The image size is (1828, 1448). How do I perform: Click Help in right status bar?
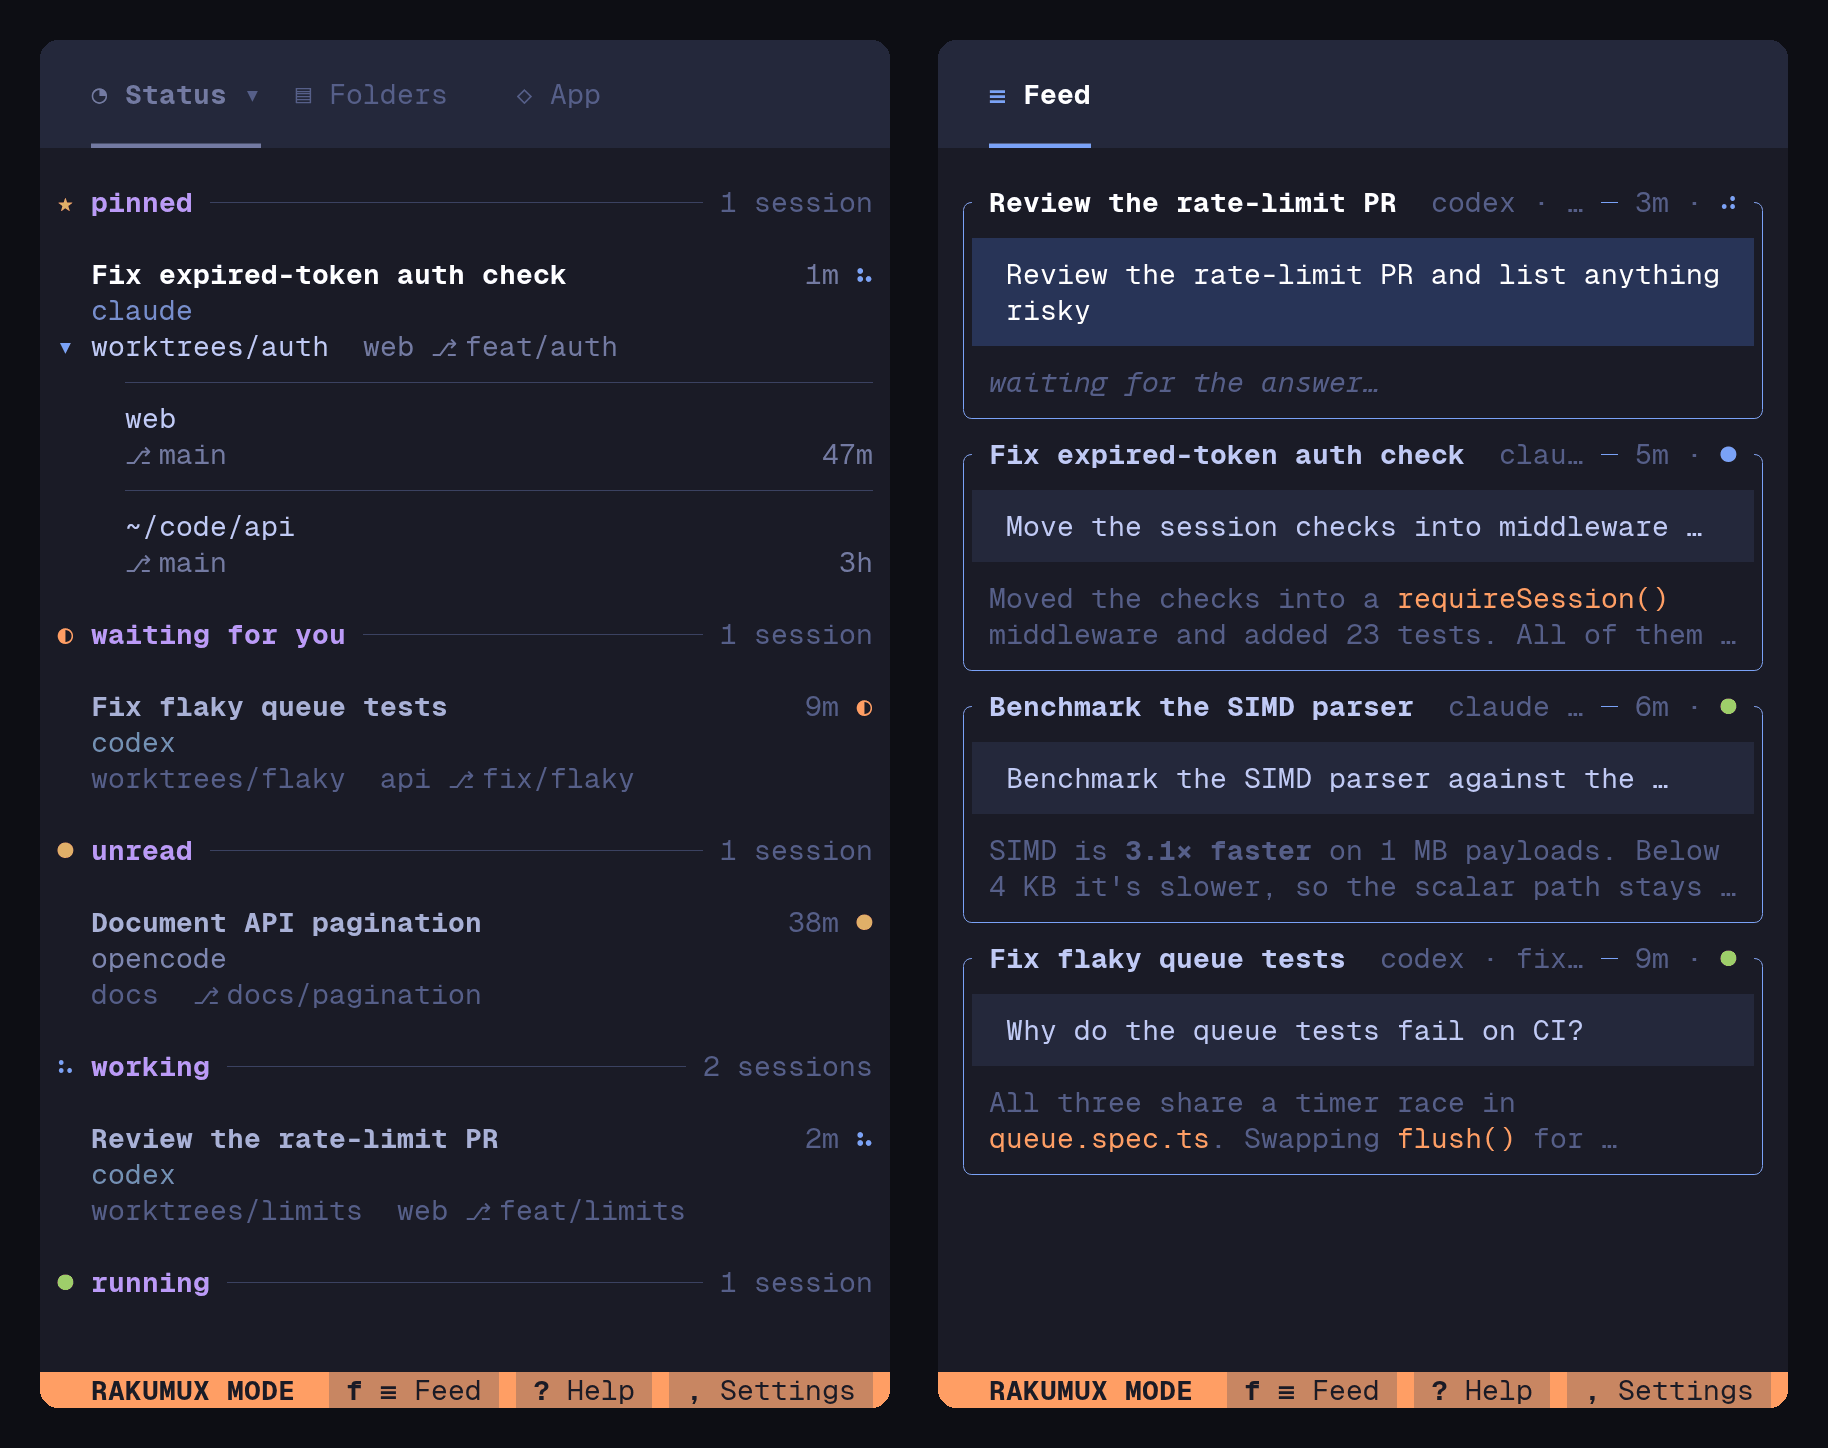pyautogui.click(x=1482, y=1391)
